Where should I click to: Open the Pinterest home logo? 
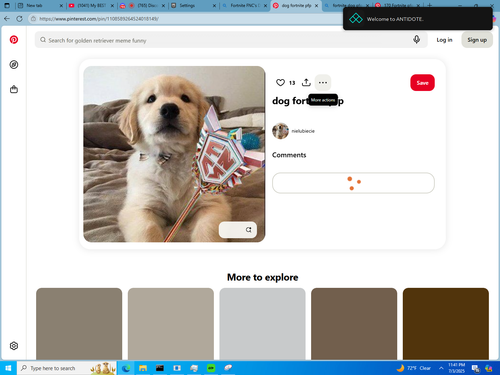pos(14,40)
